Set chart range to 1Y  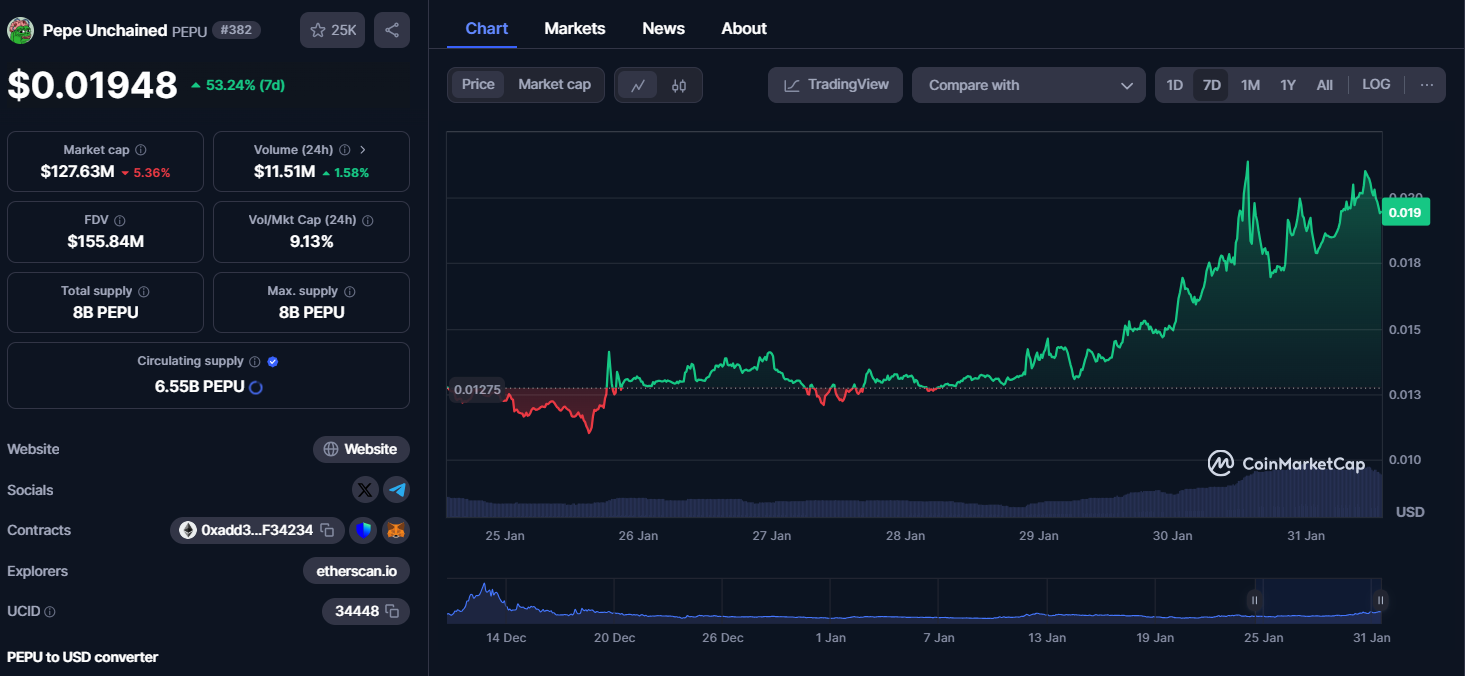1288,85
